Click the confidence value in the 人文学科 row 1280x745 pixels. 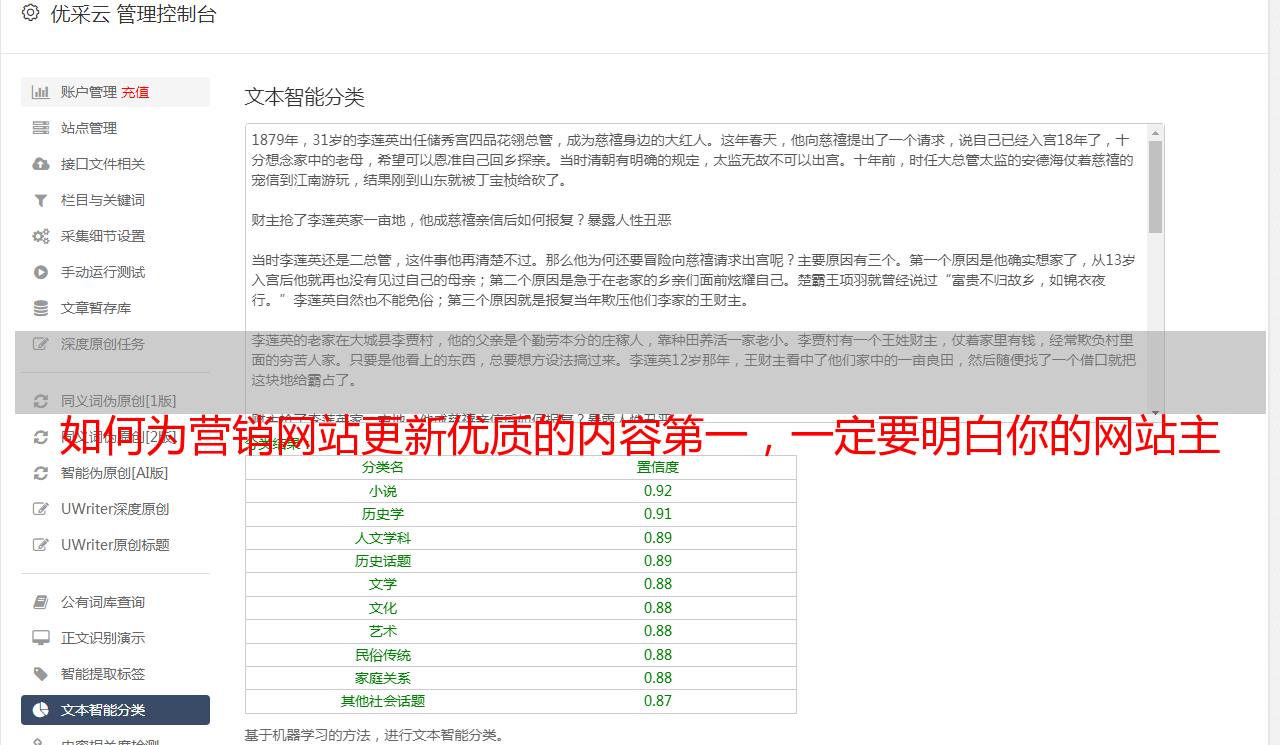658,538
